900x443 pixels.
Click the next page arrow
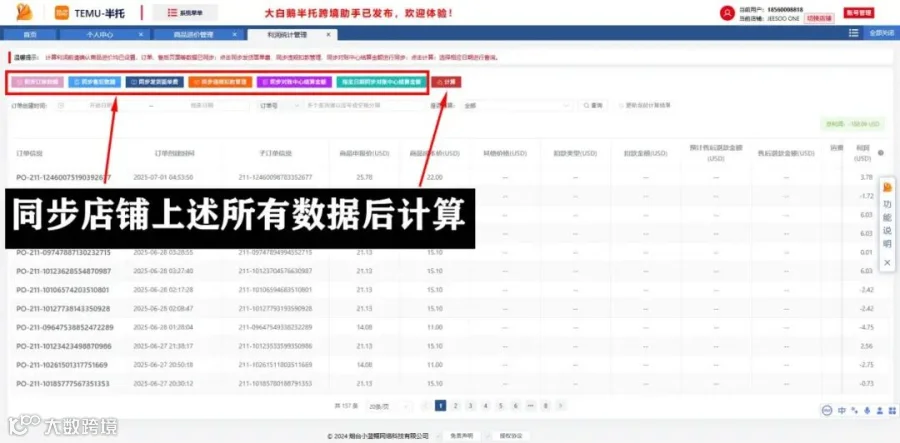coord(561,406)
